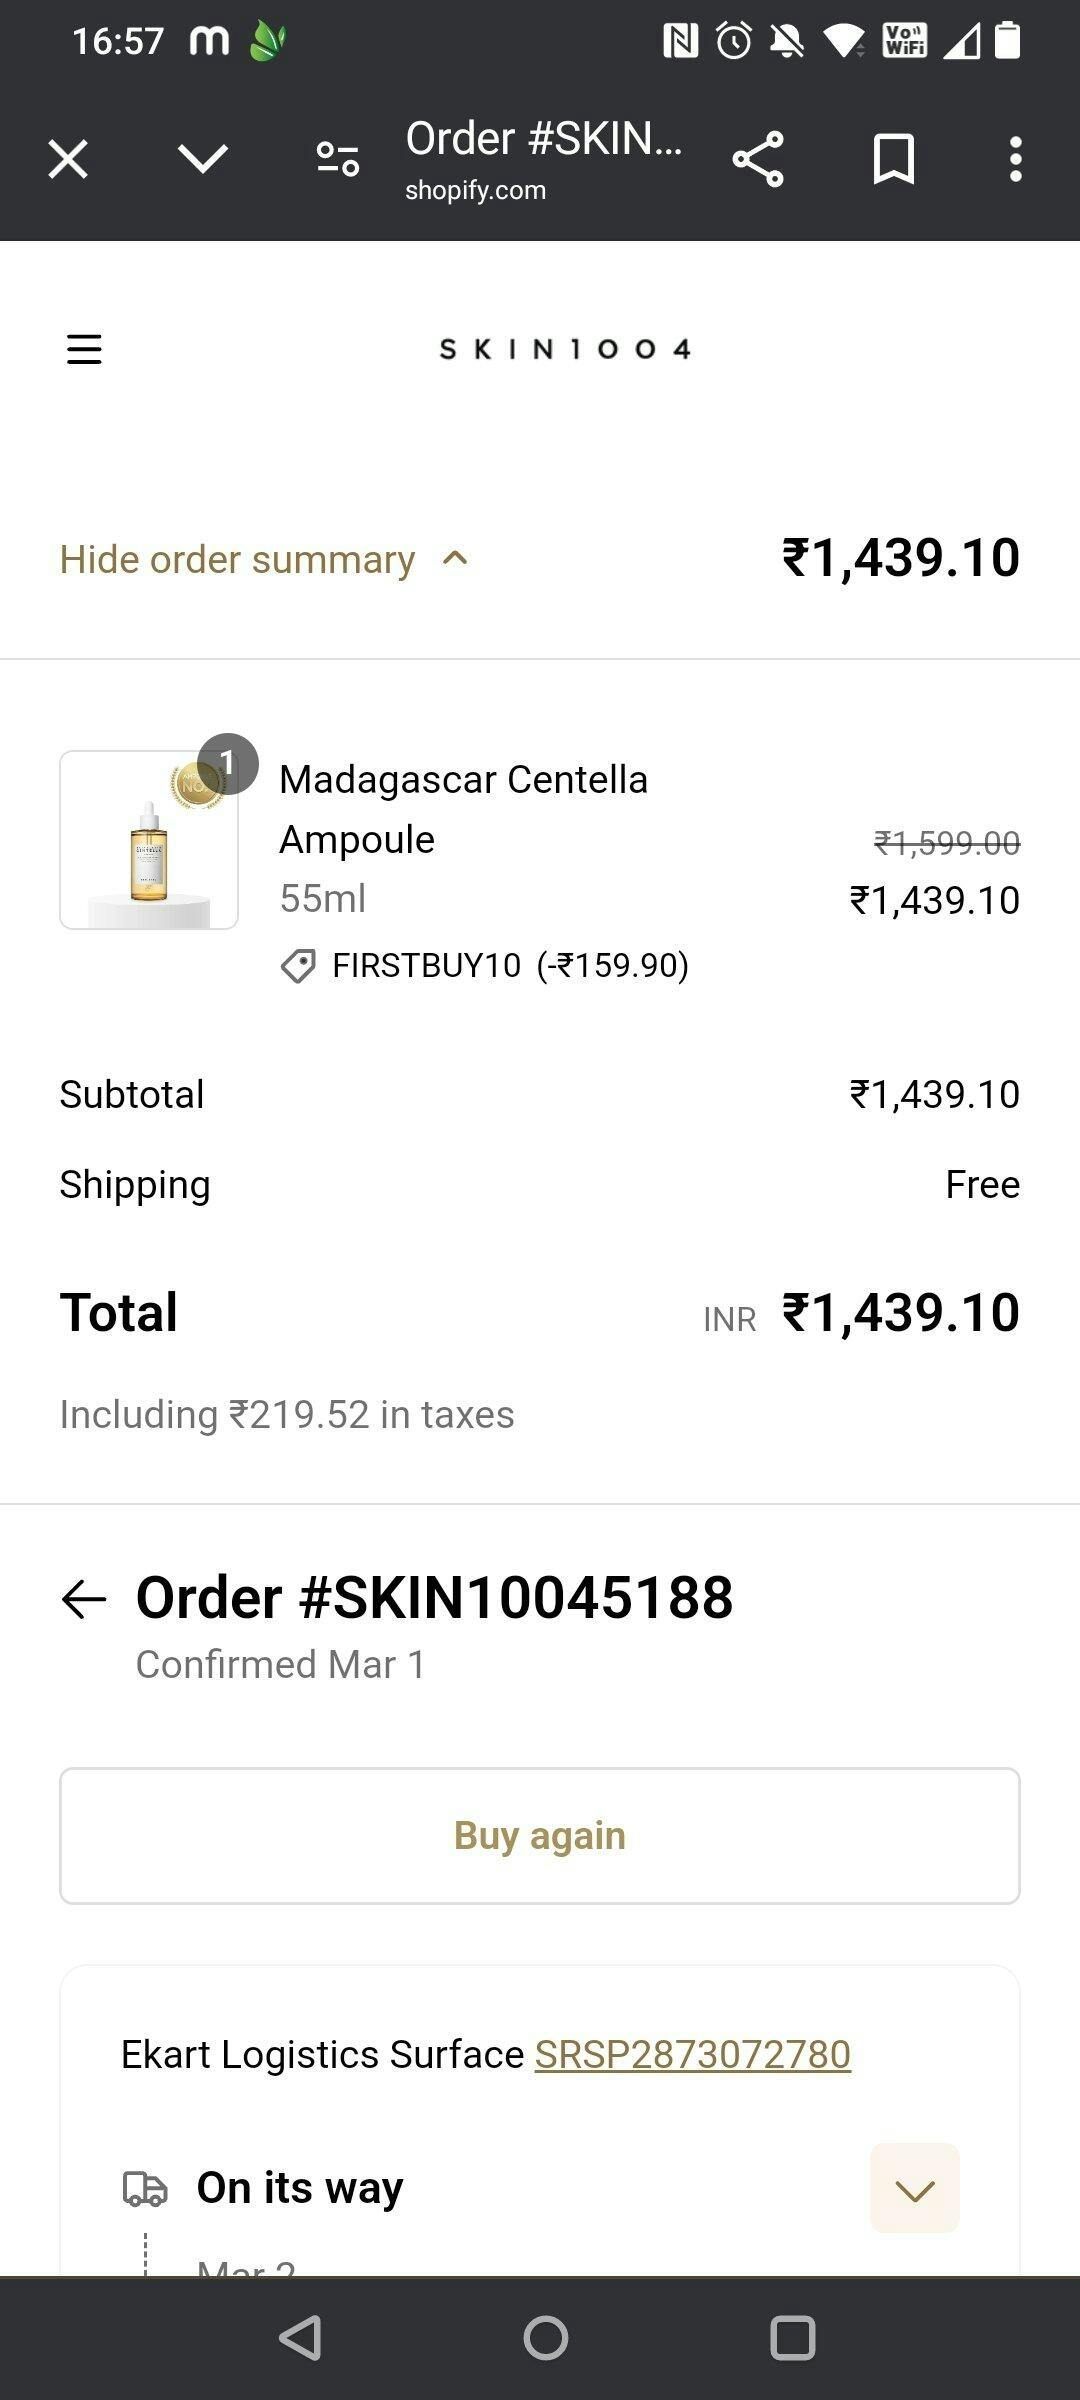Open site settings tune icon
This screenshot has width=1080, height=2400.
coord(337,159)
